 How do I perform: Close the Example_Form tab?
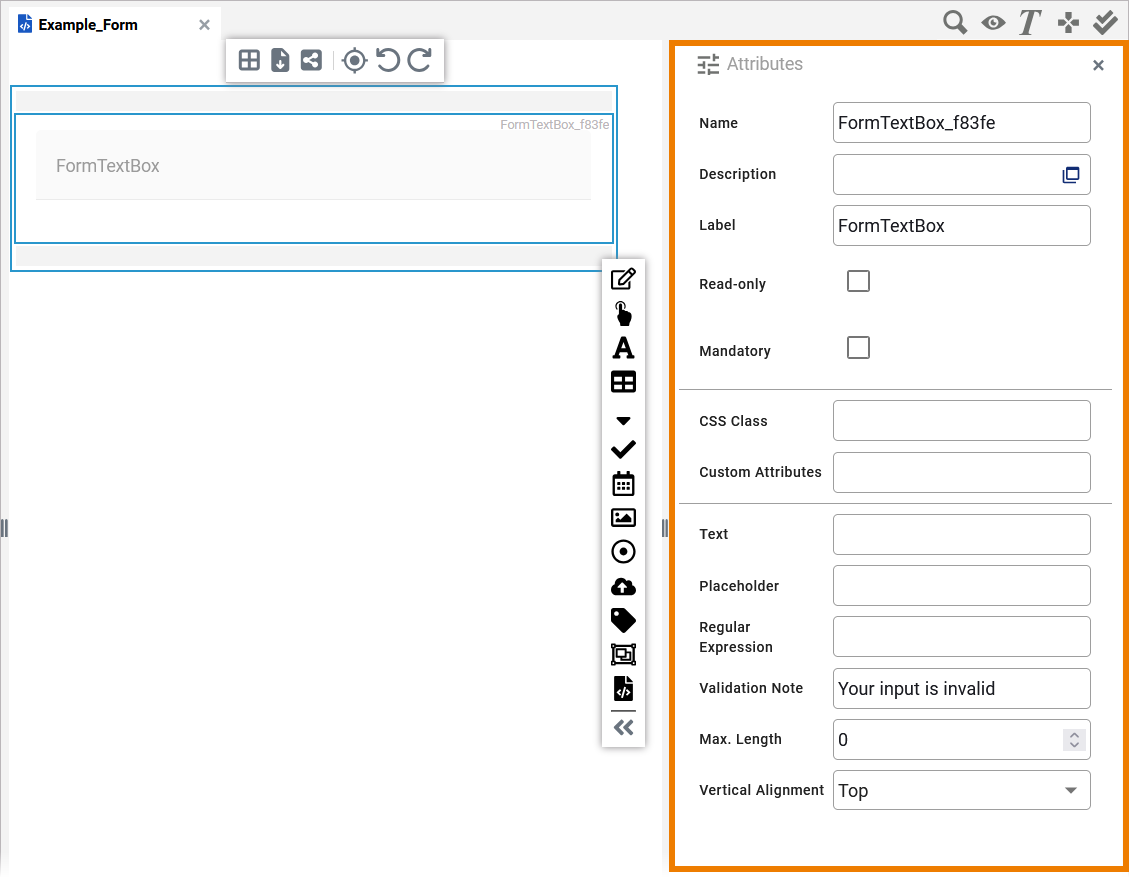coord(204,25)
